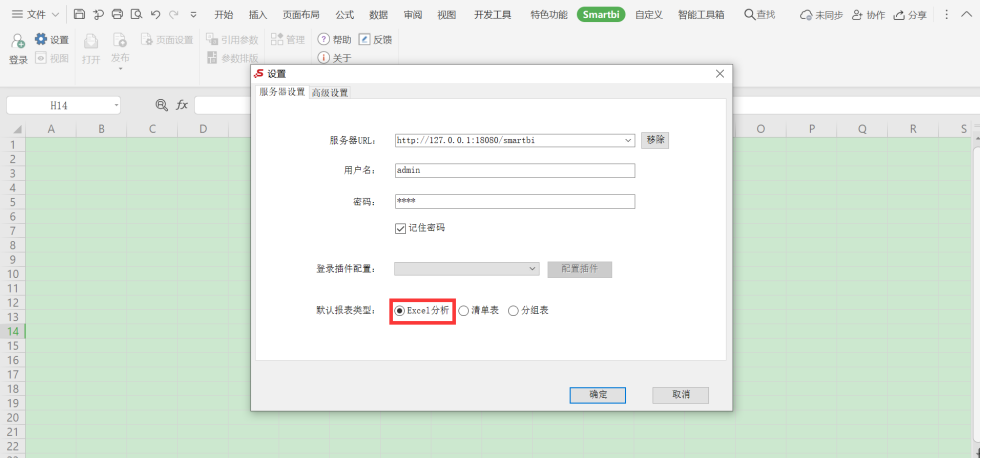
Task: Switch to the 智能工具箱 ribbon tab
Action: point(701,14)
